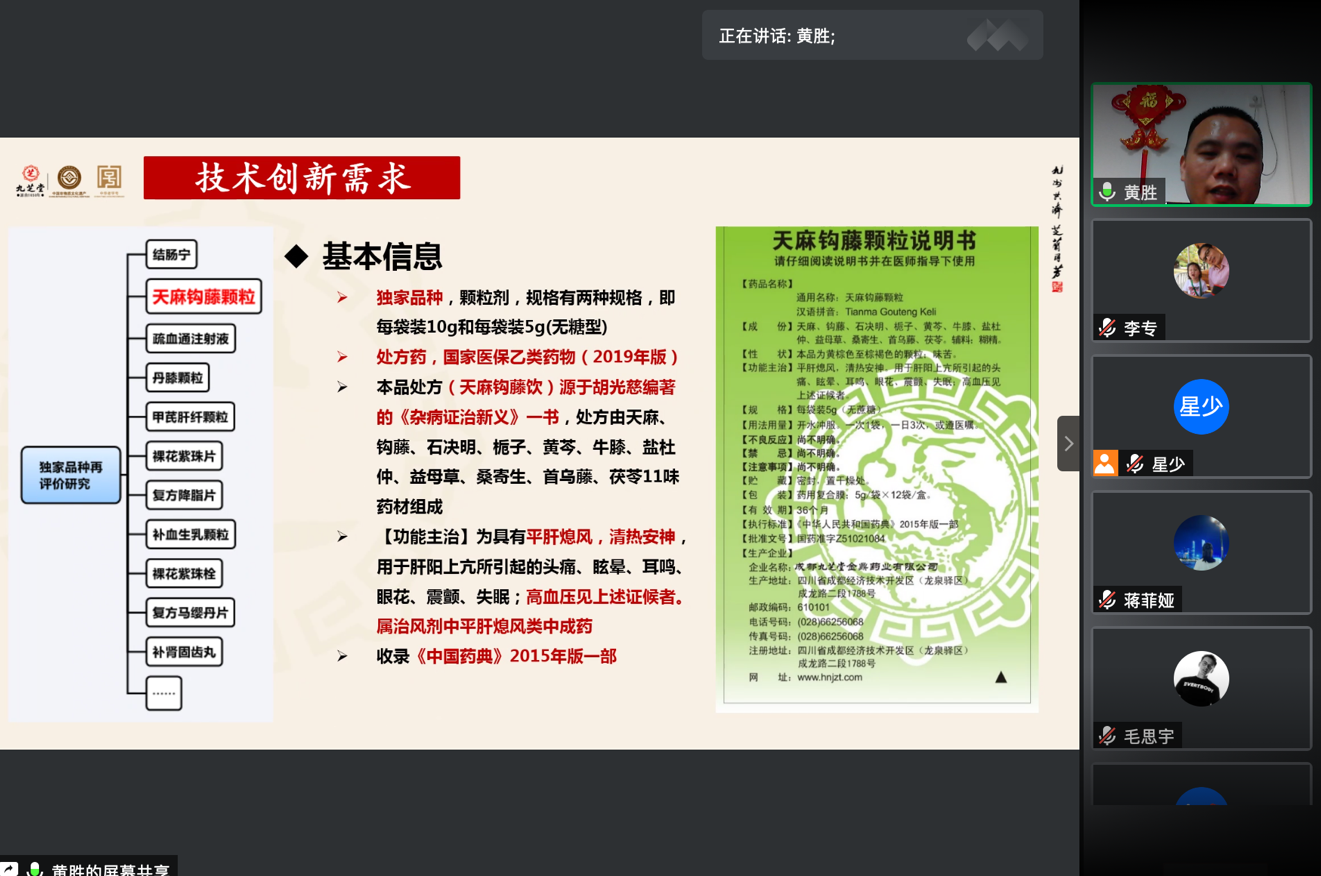This screenshot has width=1321, height=876.
Task: Click the screen share arrow icon at bottom left
Action: pos(9,869)
